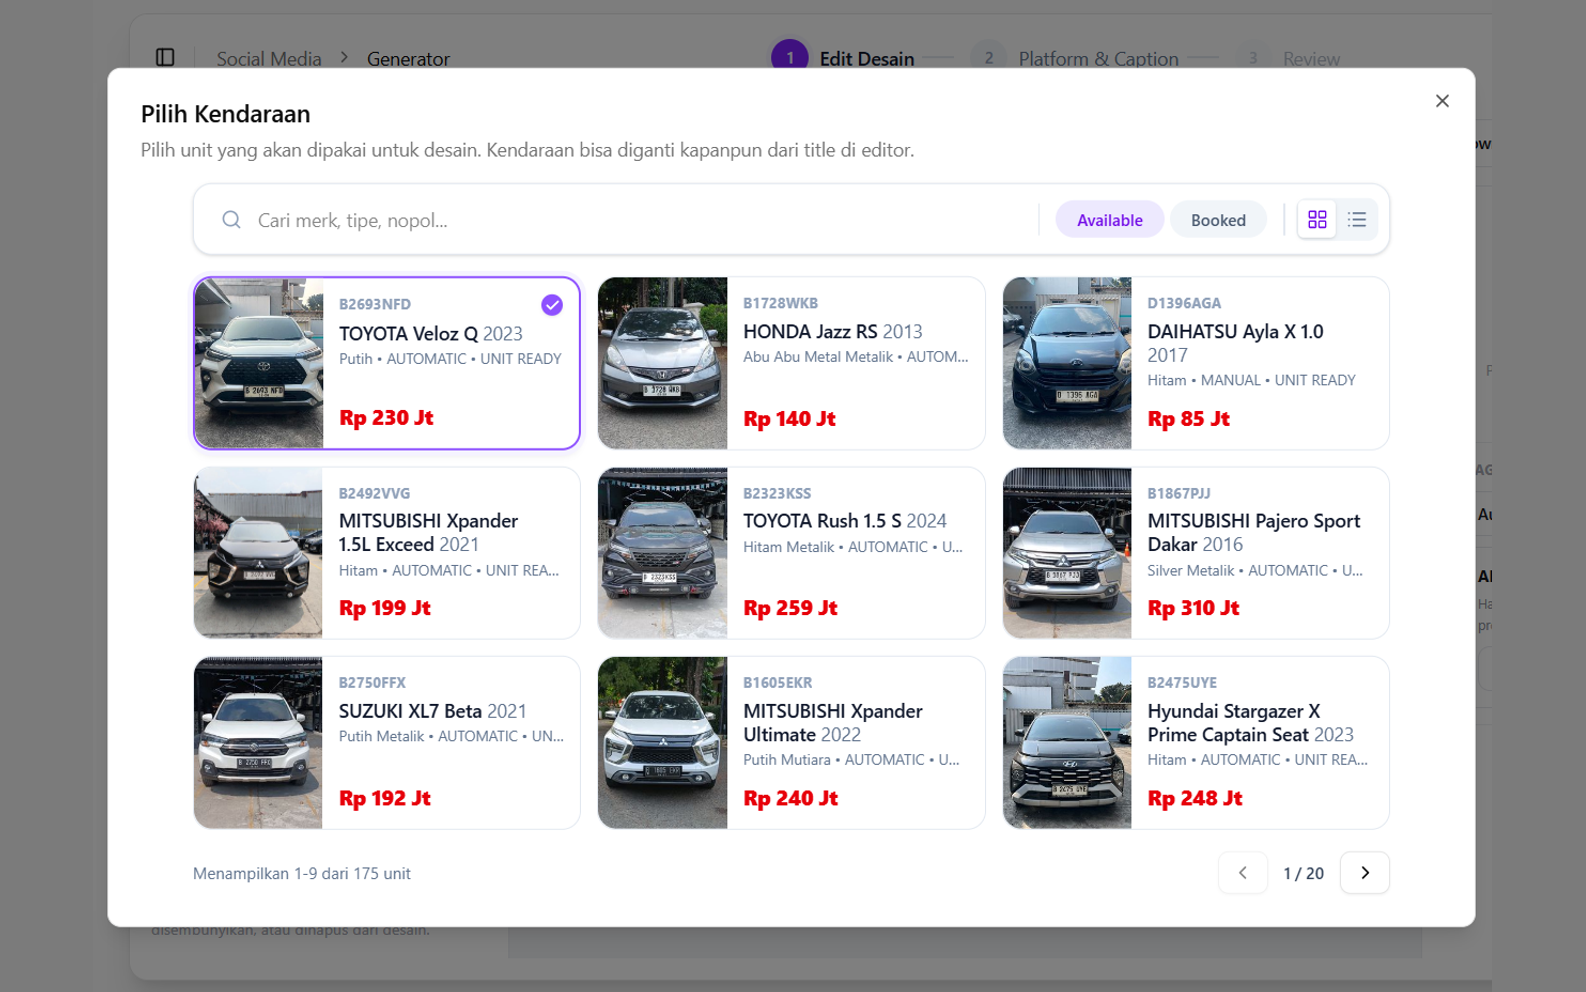Click plate number B1605EKR
The width and height of the screenshot is (1586, 992).
click(777, 683)
